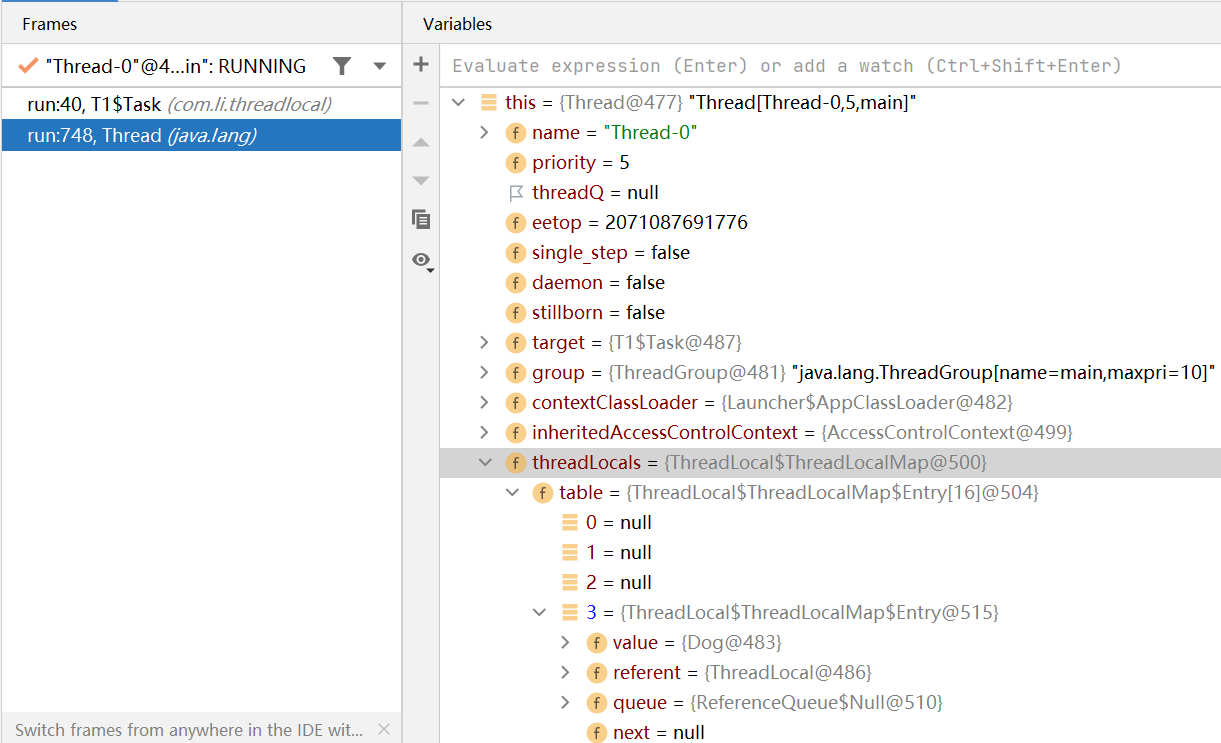Screen dimensions: 1221x743
Task: Open the thread selector dropdown arrow
Action: point(380,67)
